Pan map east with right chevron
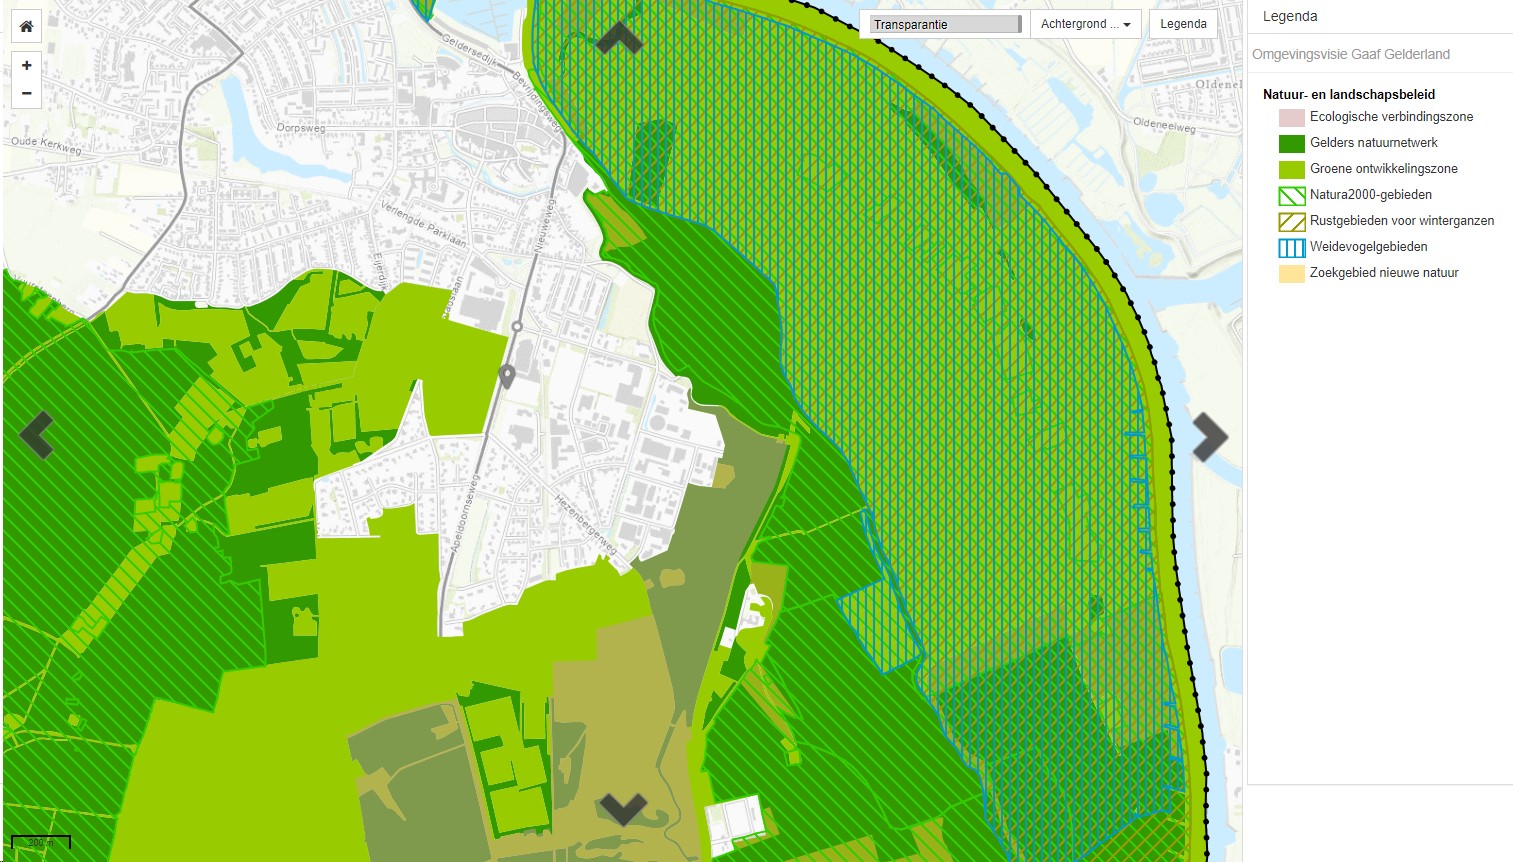This screenshot has height=862, width=1513. pos(1209,436)
